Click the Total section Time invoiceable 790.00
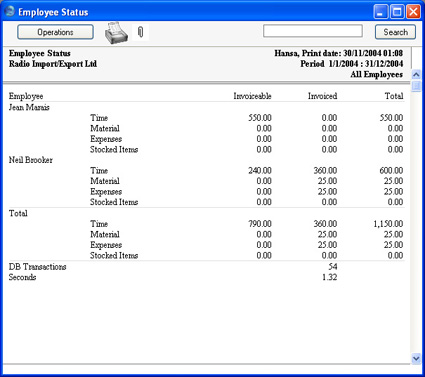425x377 pixels. tap(260, 224)
